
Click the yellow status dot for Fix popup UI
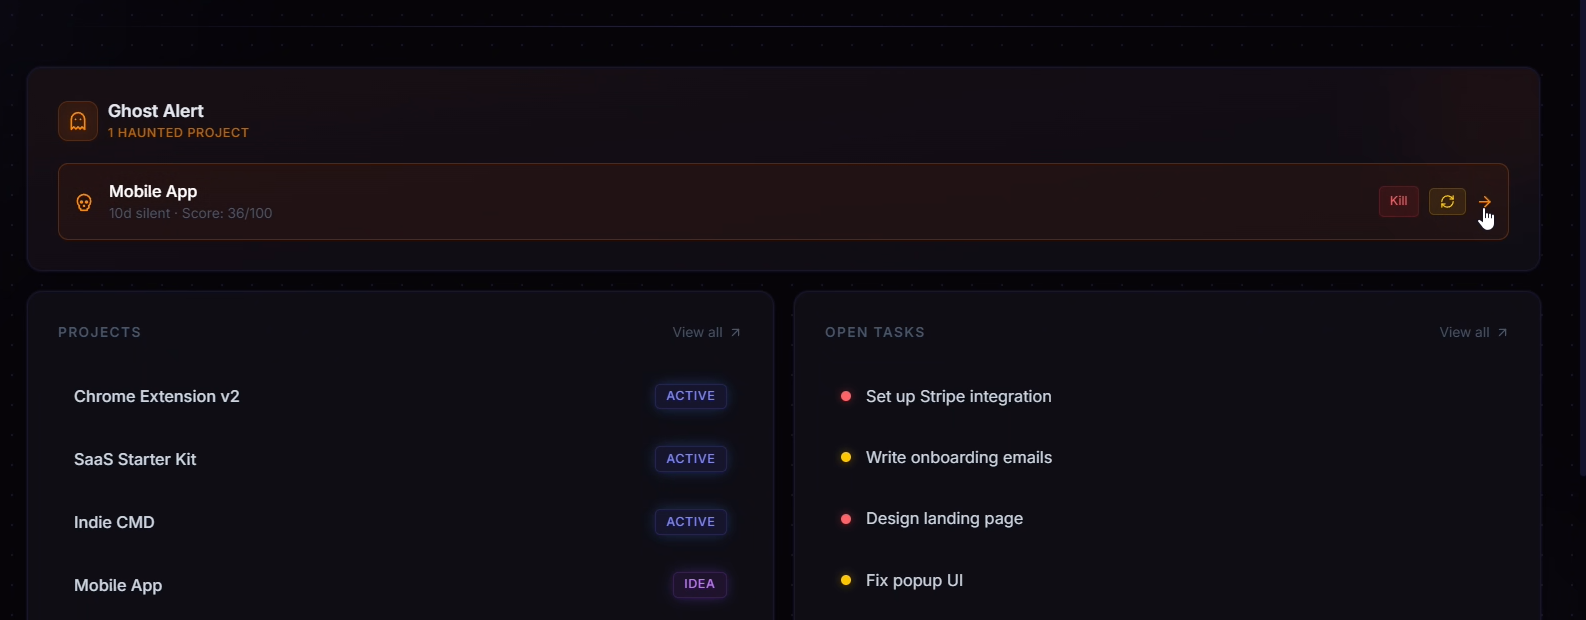click(x=846, y=581)
